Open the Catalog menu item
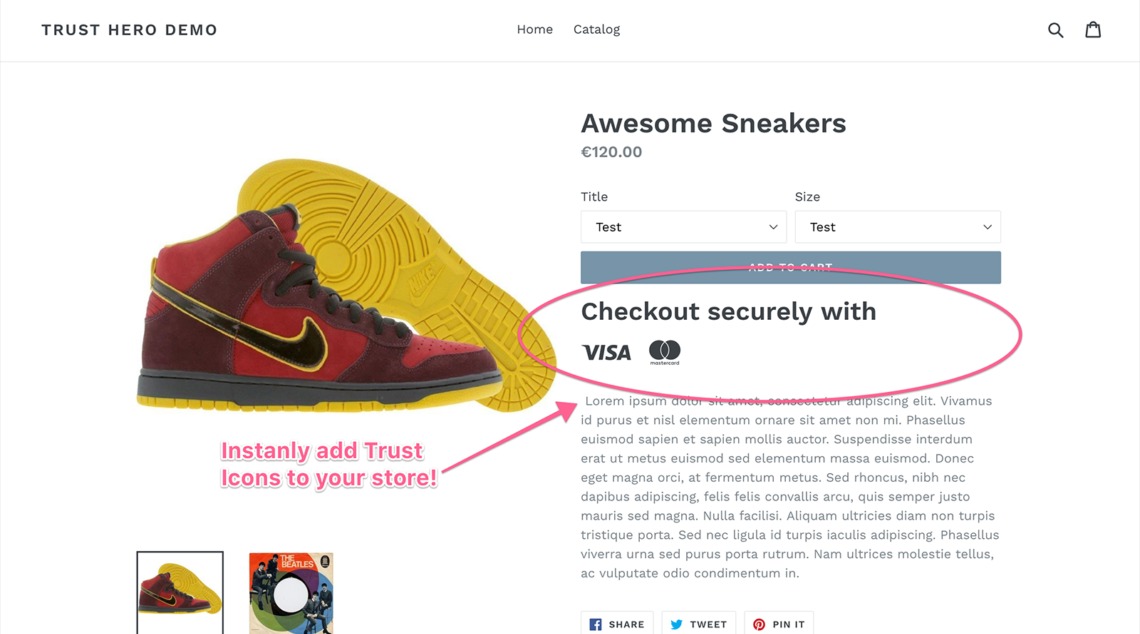 596,30
